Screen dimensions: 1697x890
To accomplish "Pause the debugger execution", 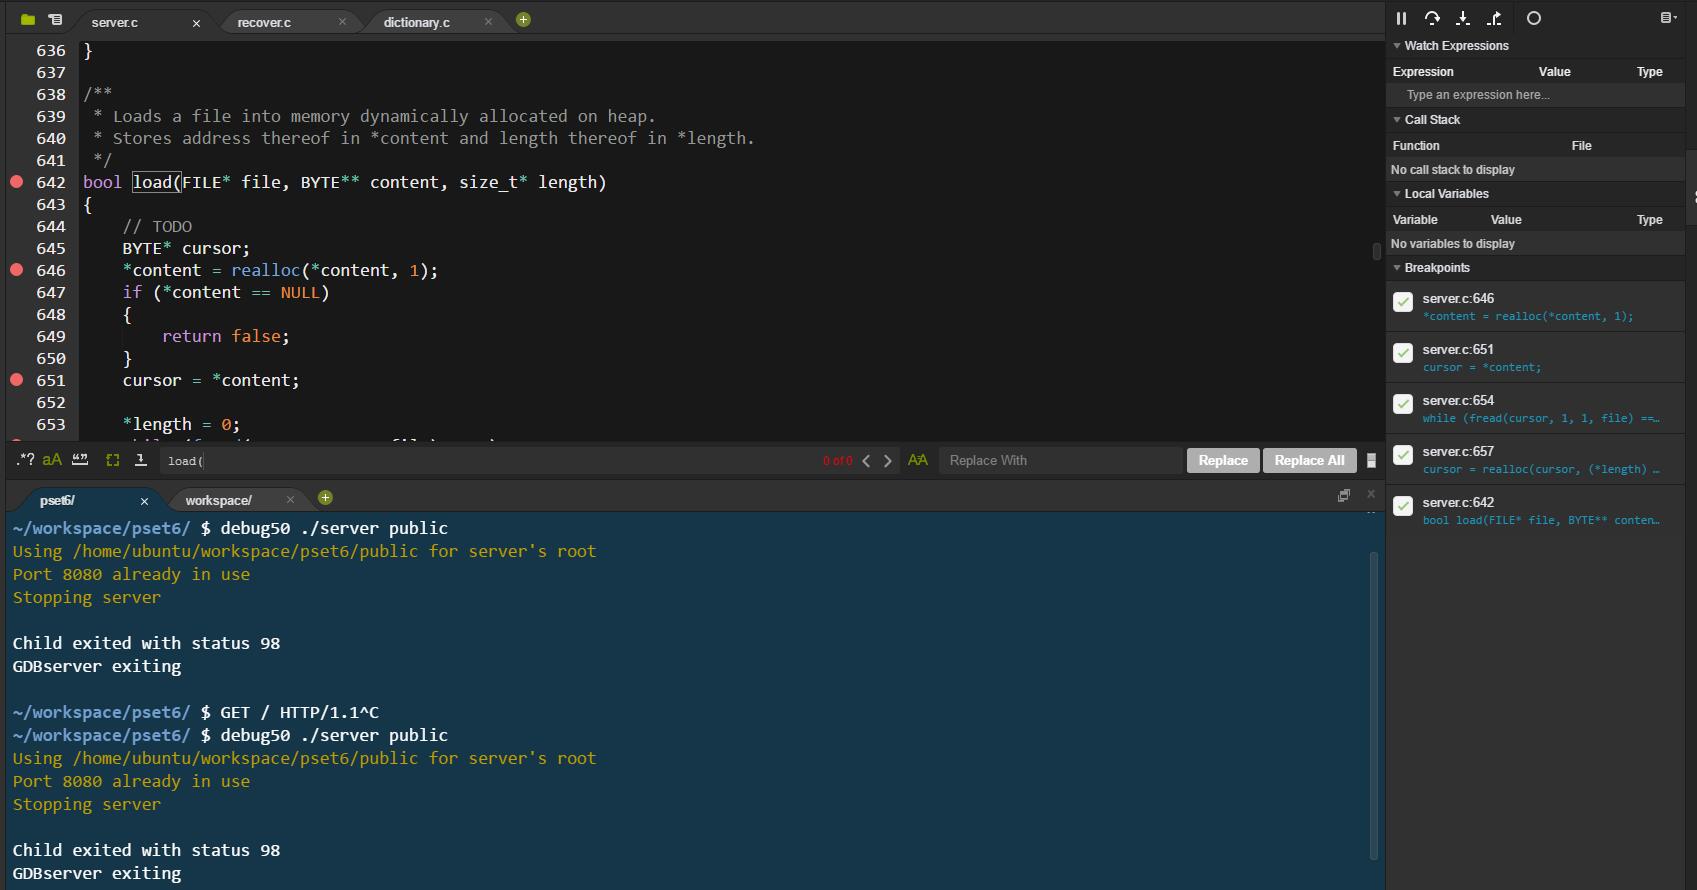I will point(1401,18).
